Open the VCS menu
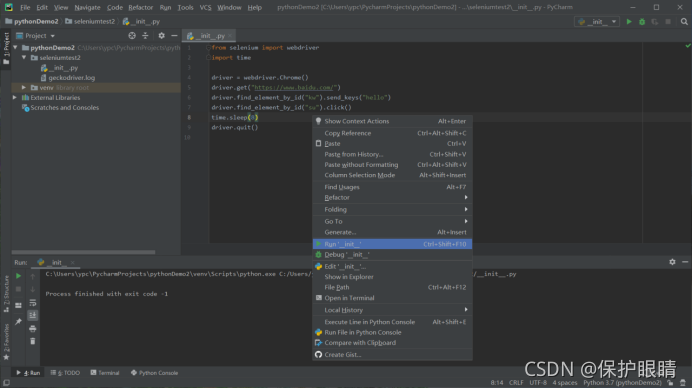 click(205, 8)
